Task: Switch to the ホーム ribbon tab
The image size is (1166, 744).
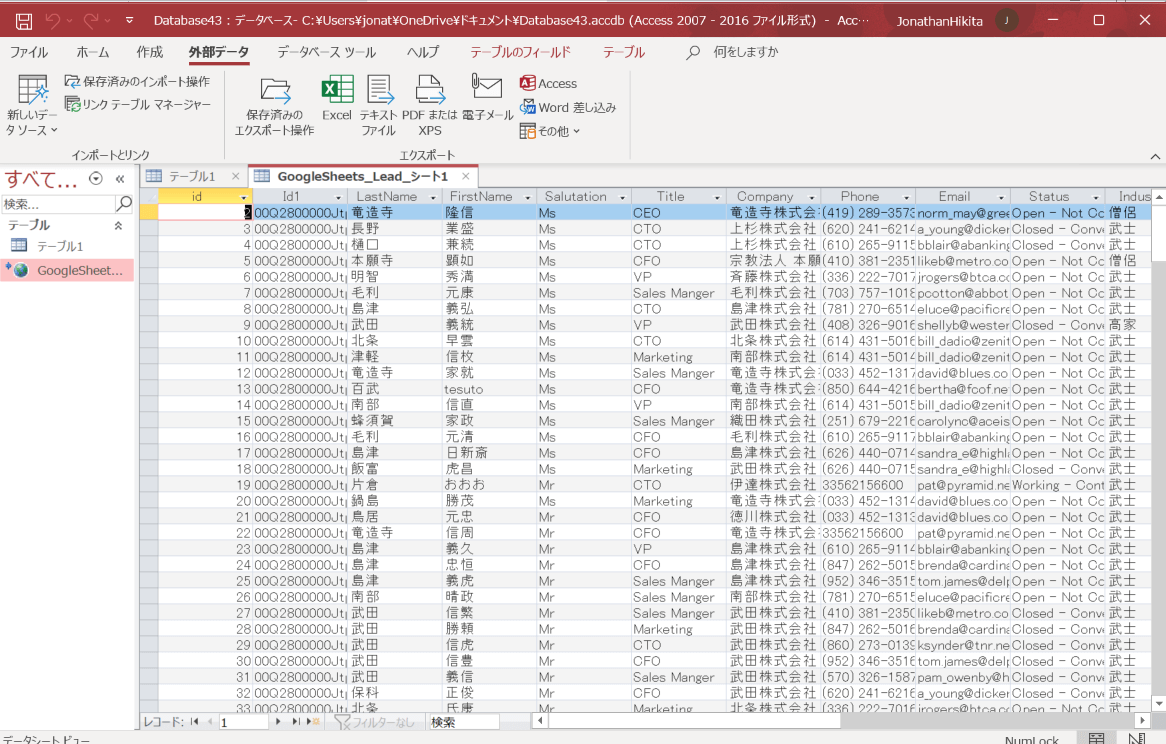Action: pos(92,52)
